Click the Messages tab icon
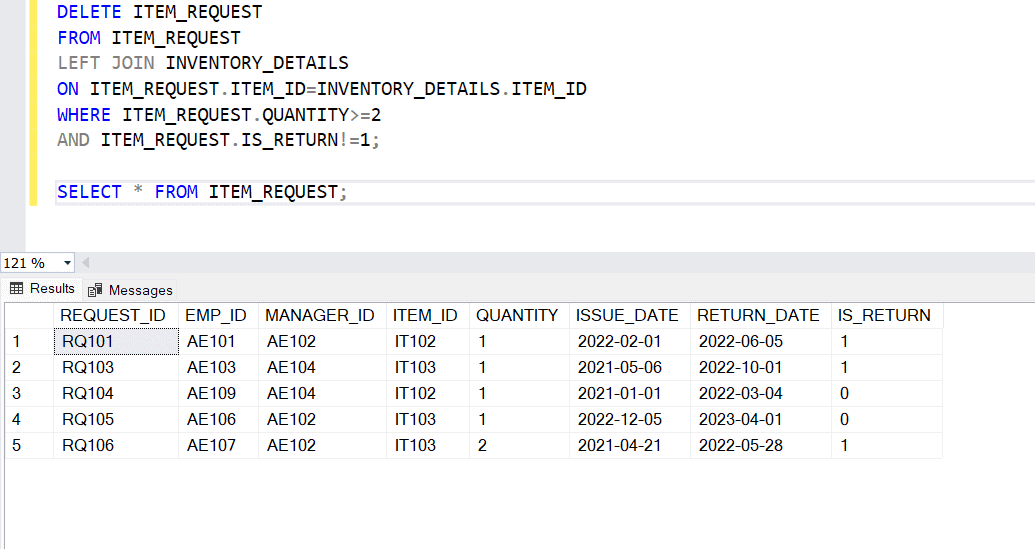 95,290
